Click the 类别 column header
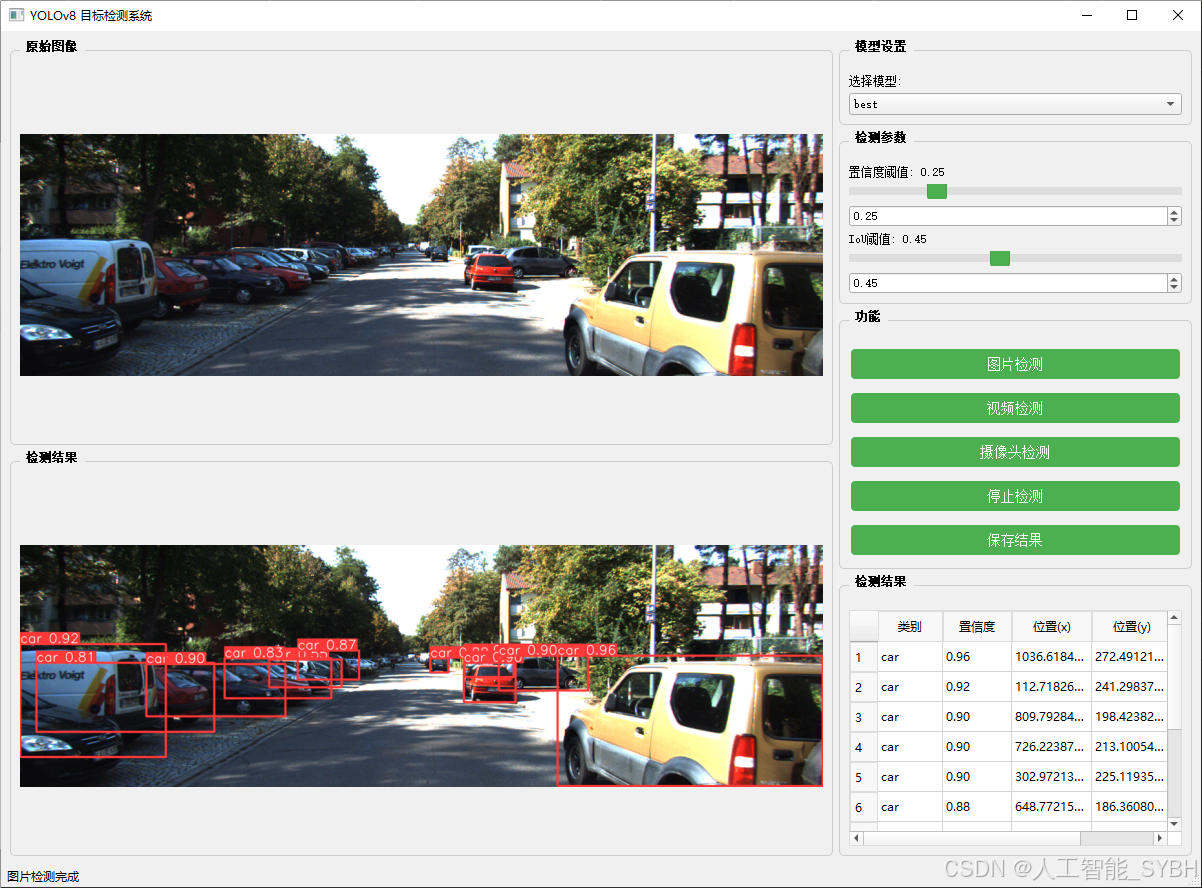 click(910, 627)
